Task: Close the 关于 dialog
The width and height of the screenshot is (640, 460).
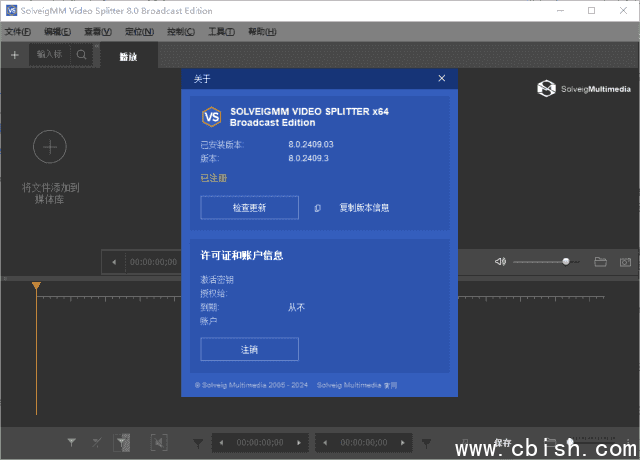Action: (x=442, y=78)
